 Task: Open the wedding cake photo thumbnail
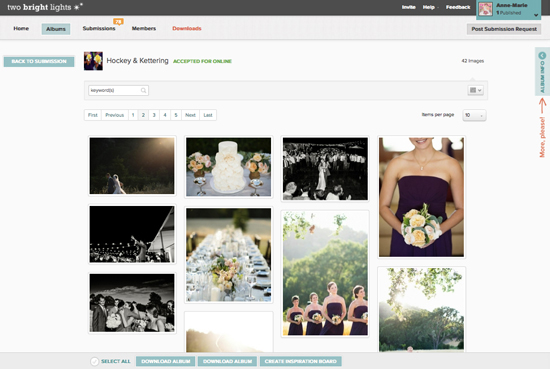229,167
